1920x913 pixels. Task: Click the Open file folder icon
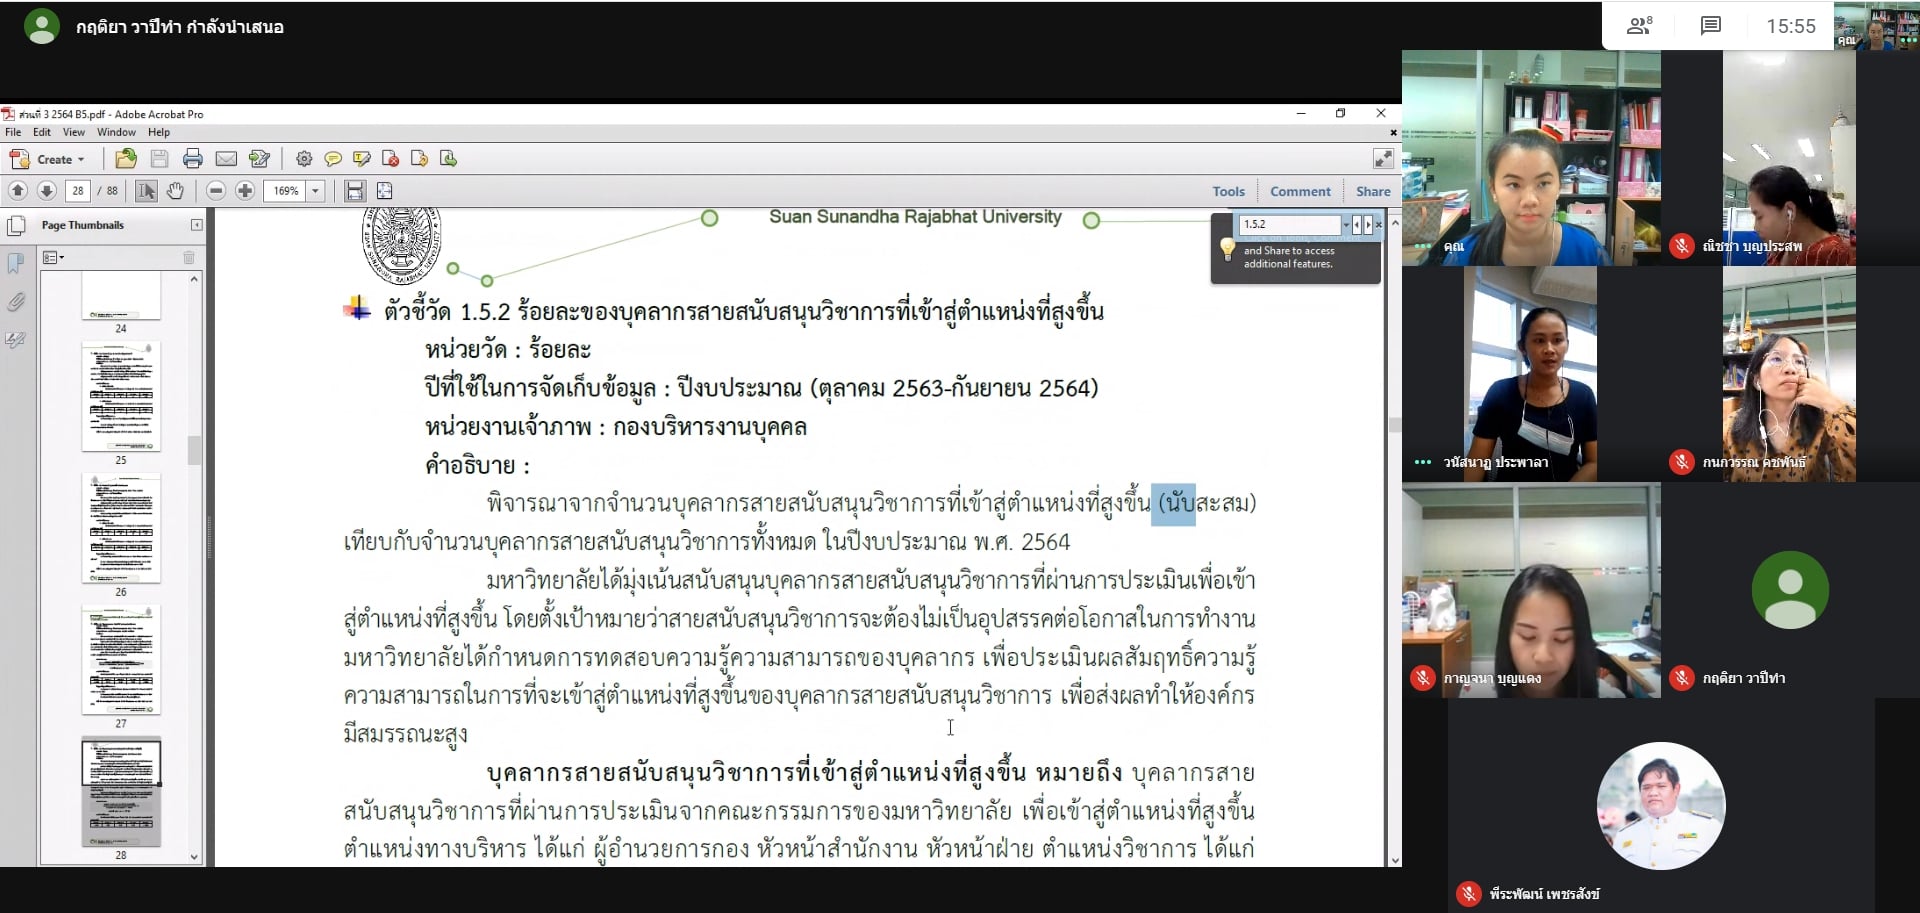(126, 159)
